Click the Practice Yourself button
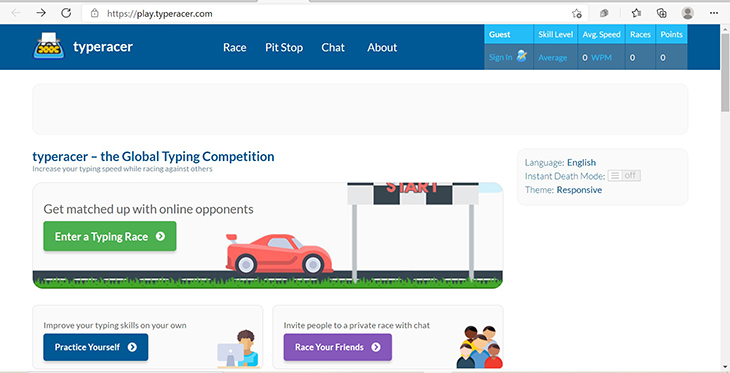The height and width of the screenshot is (373, 730). point(96,347)
